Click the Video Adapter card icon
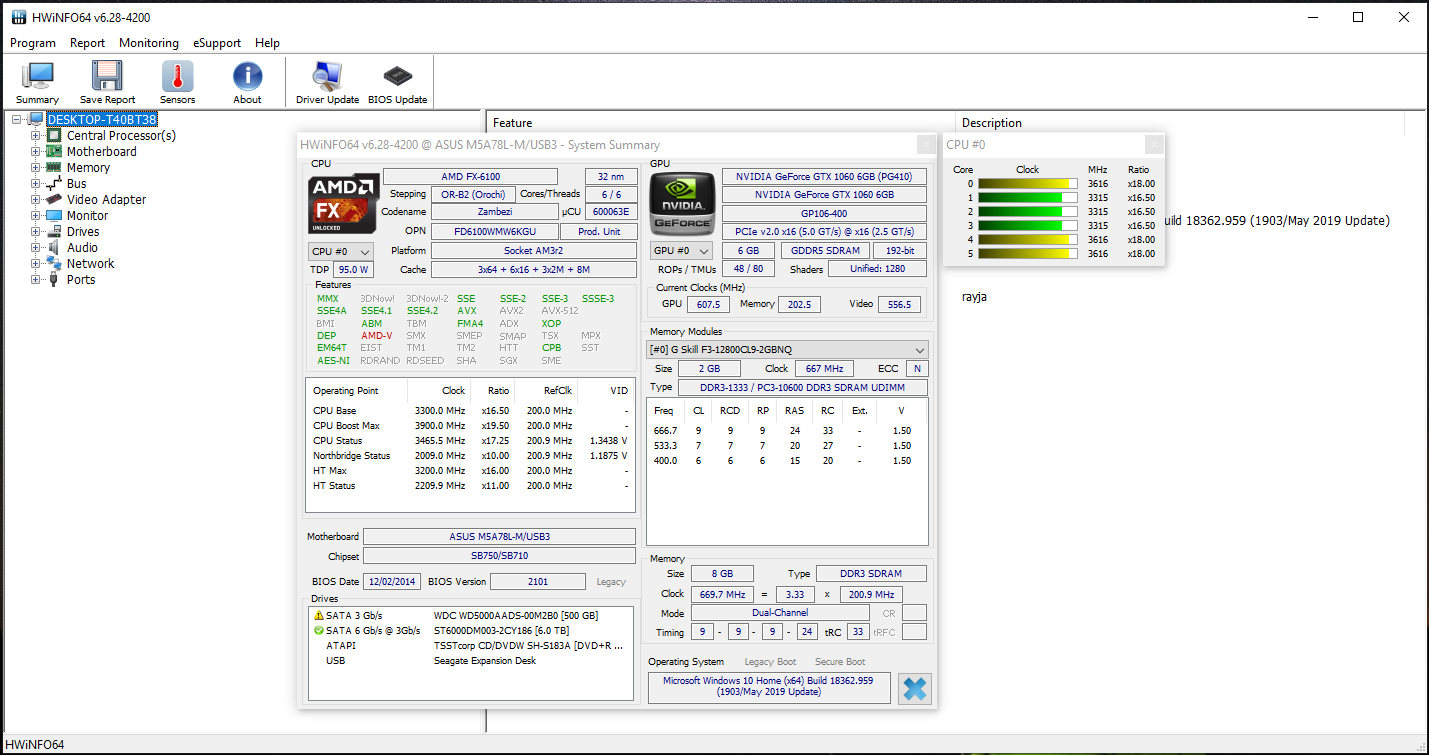This screenshot has width=1429, height=755. tap(54, 200)
